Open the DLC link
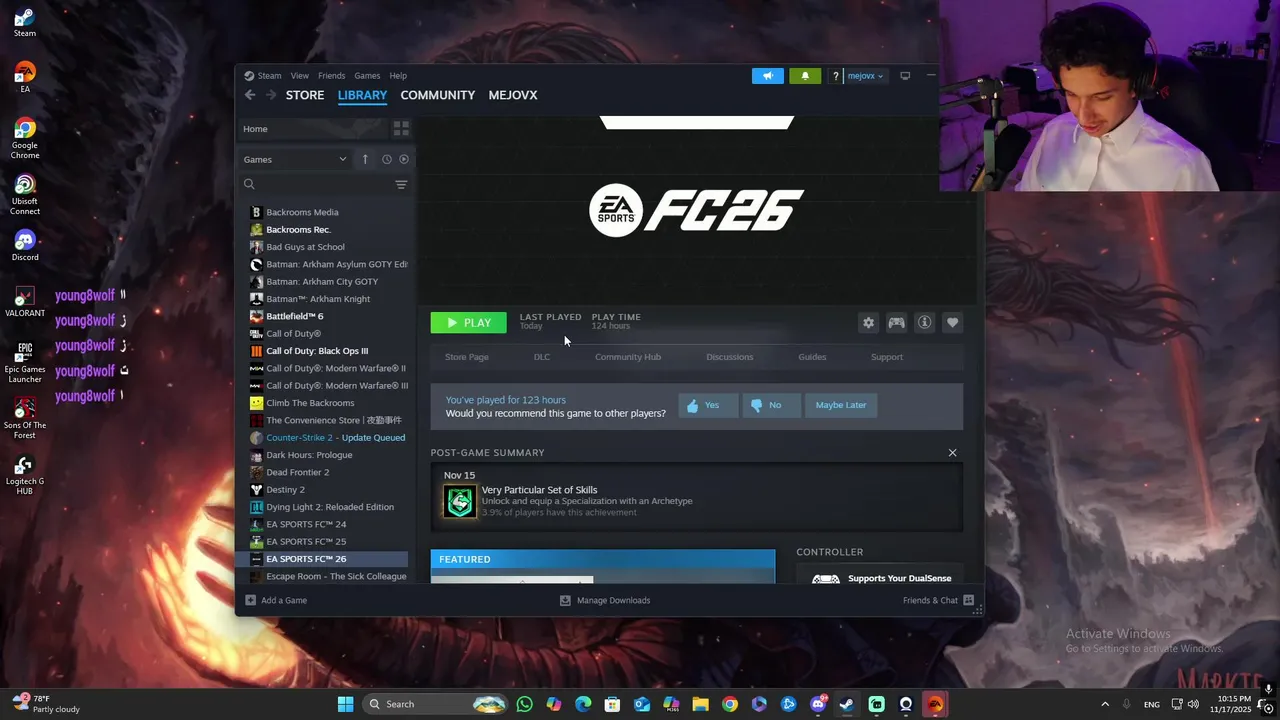This screenshot has height=720, width=1280. tap(542, 357)
